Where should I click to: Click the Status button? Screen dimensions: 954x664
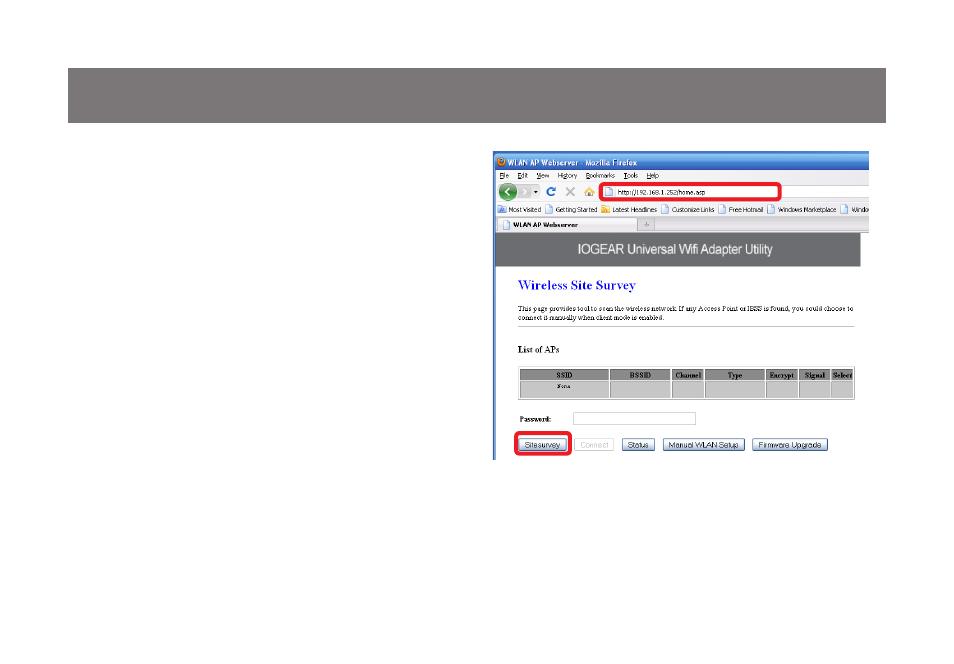click(638, 445)
